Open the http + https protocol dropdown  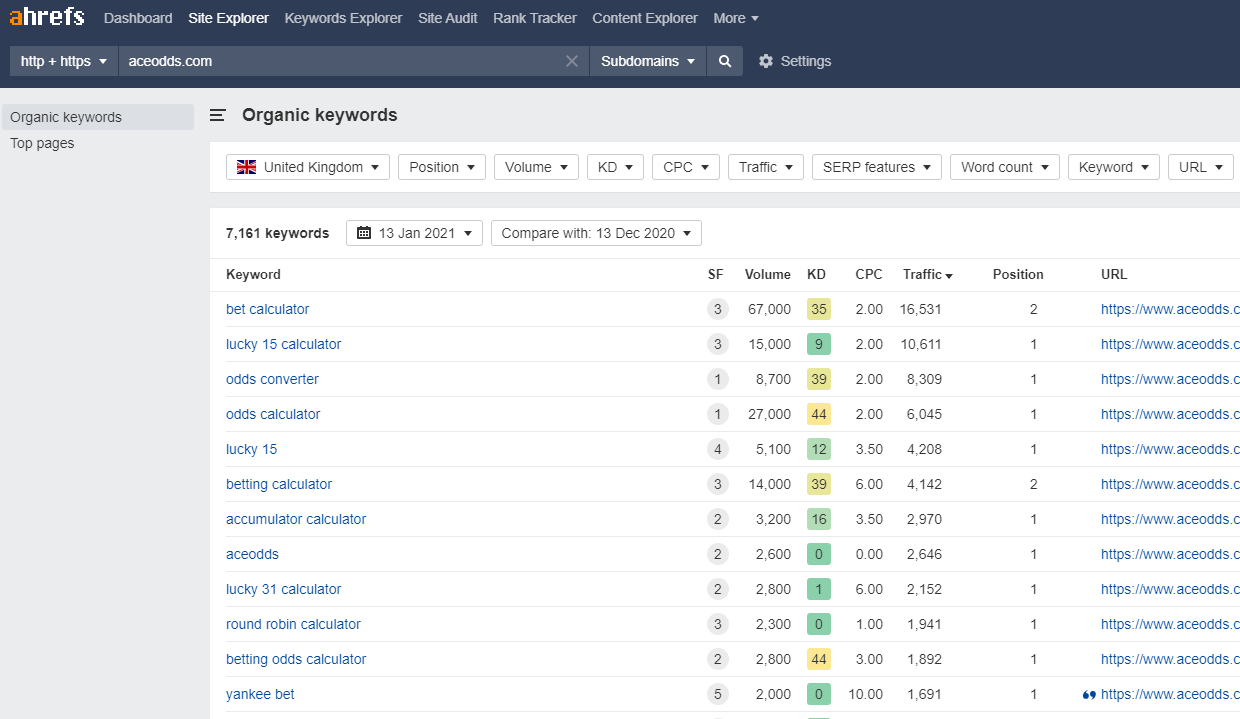[63, 61]
